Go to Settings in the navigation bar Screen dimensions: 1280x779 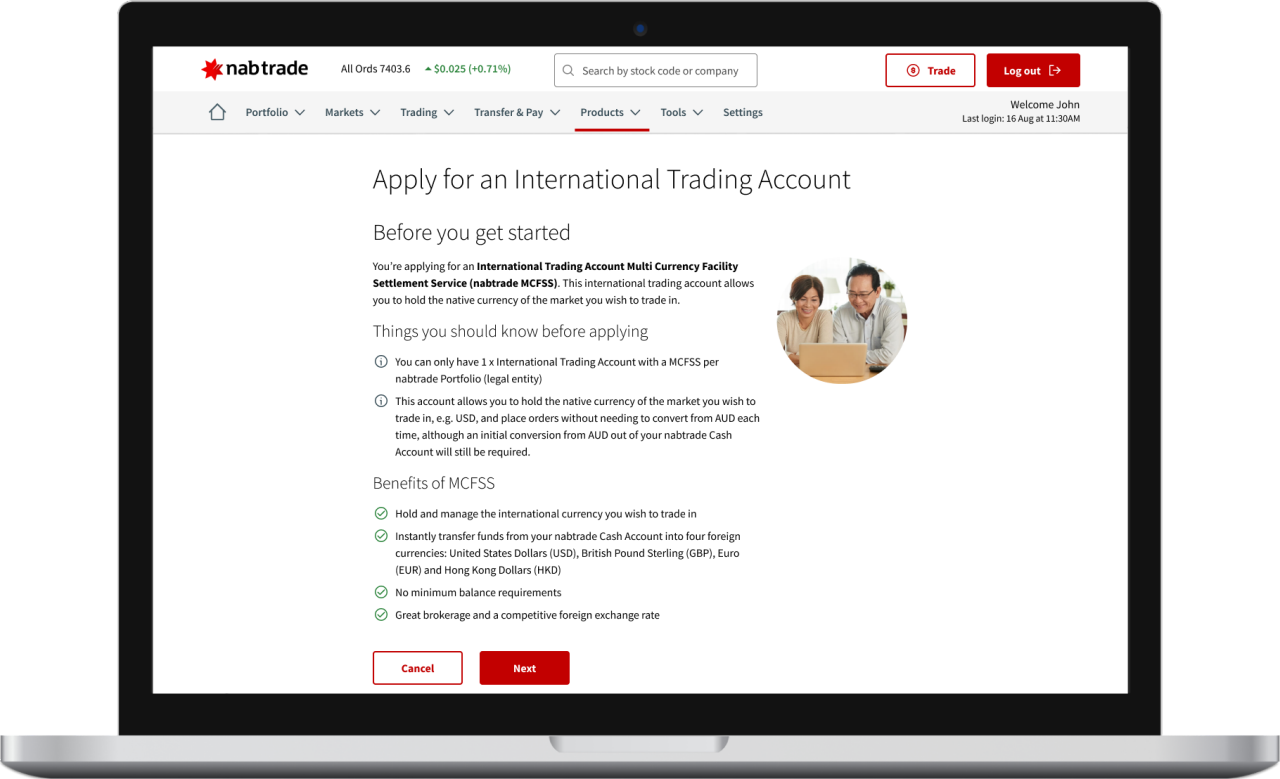point(742,113)
